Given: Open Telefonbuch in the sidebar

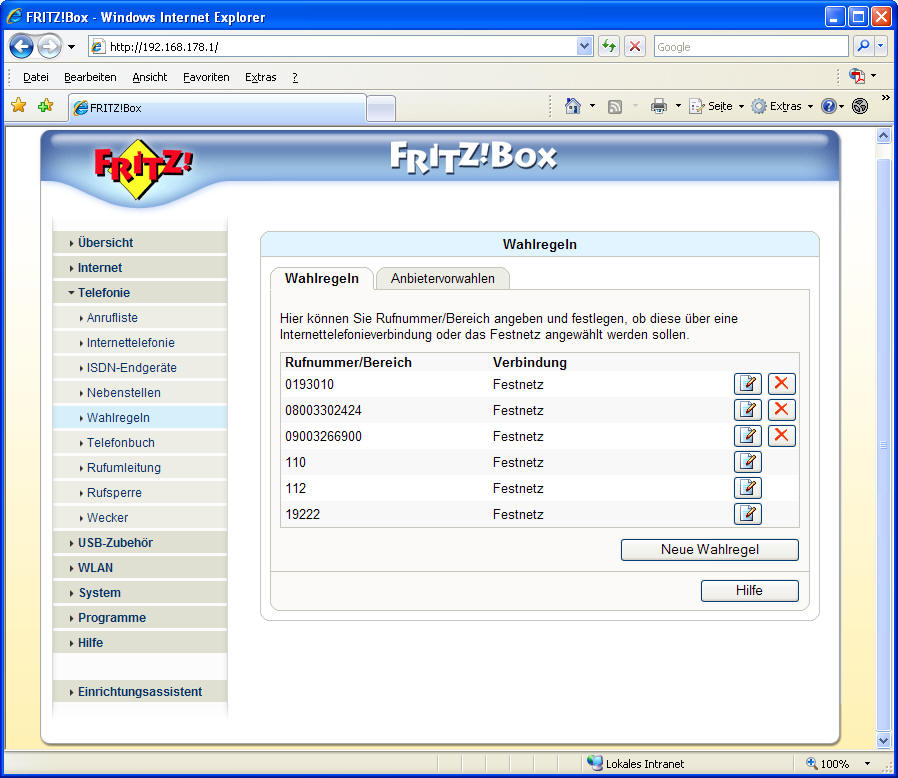Looking at the screenshot, I should [140, 443].
